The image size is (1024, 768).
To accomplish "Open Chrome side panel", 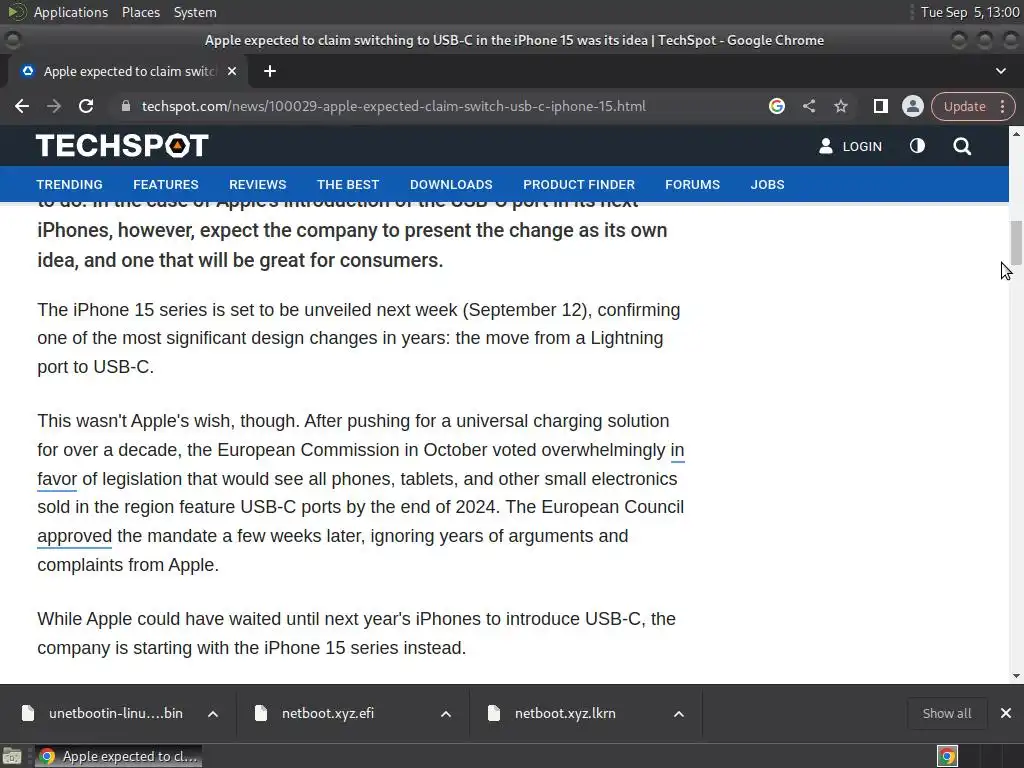I will (x=880, y=106).
